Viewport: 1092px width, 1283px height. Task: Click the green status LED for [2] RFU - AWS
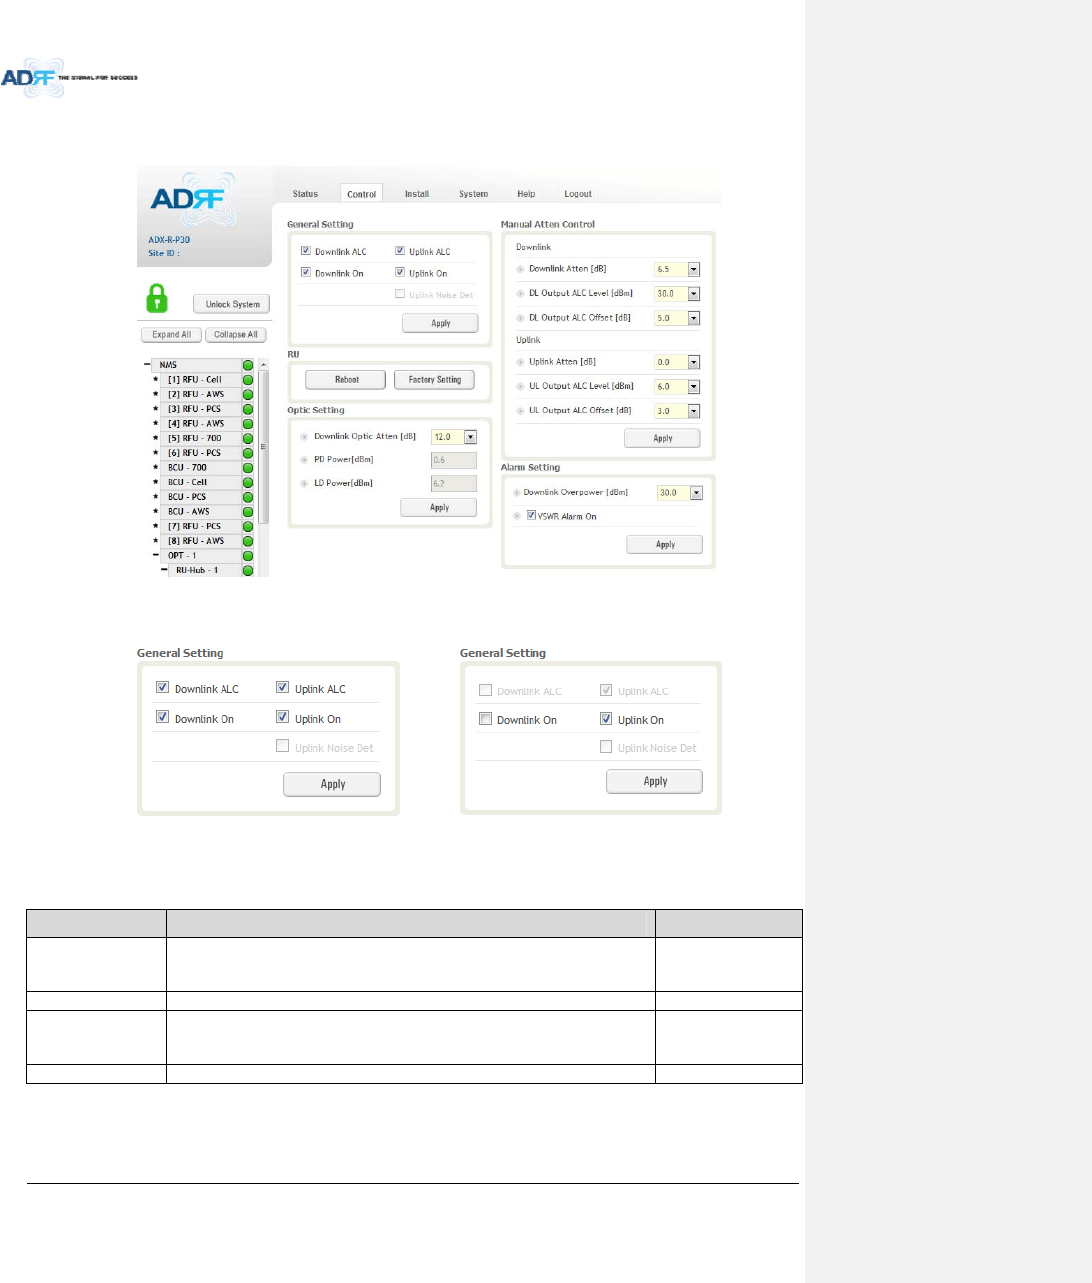point(248,394)
